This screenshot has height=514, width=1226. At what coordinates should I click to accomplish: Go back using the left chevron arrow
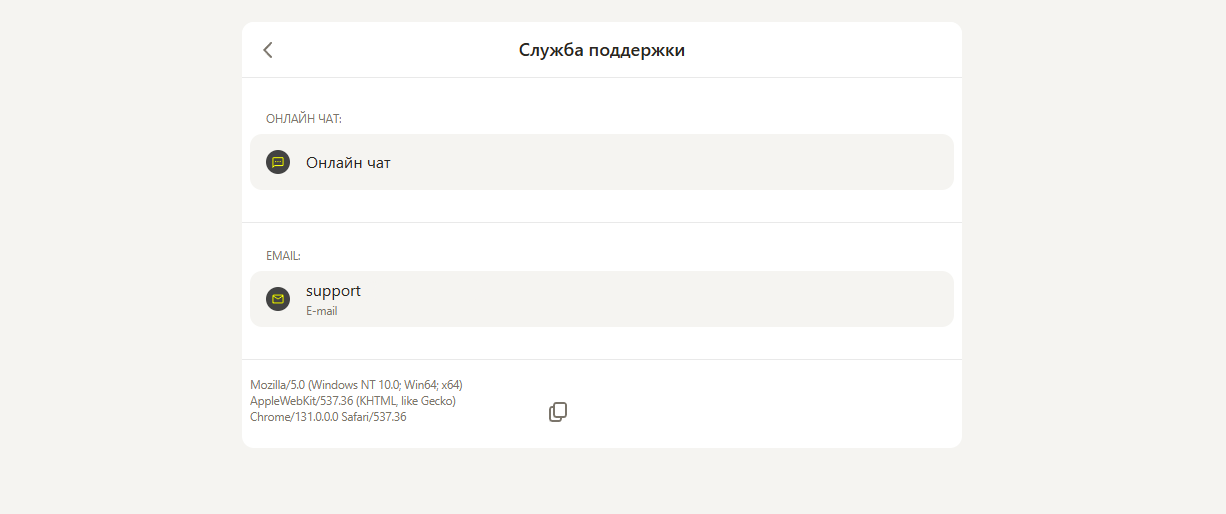pos(268,50)
